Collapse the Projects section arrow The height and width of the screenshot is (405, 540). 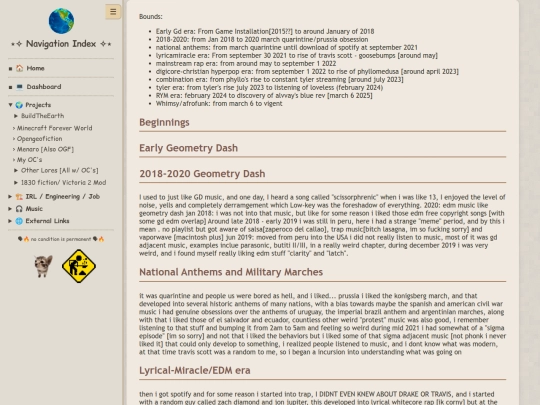(x=10, y=105)
